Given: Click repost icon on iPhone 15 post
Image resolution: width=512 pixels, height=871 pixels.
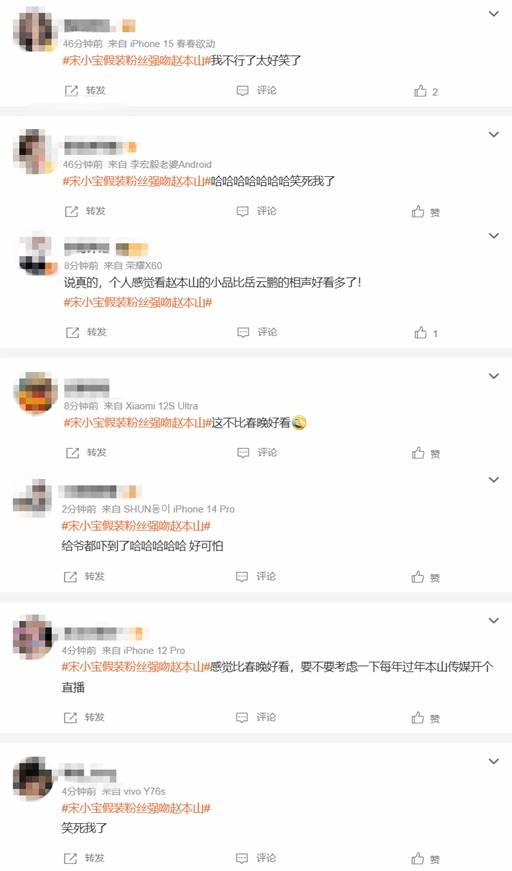Looking at the screenshot, I should (x=72, y=91).
